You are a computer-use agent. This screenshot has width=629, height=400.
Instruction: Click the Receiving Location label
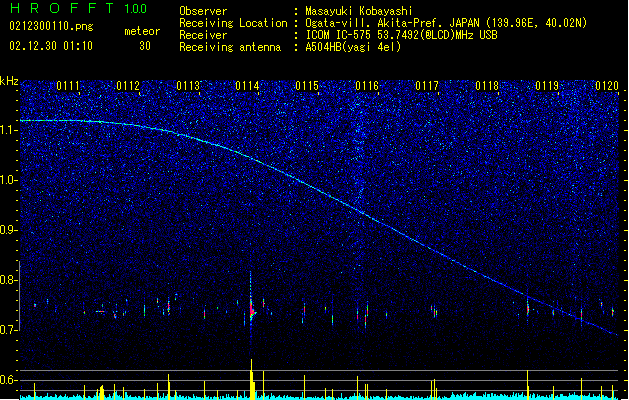(233, 23)
